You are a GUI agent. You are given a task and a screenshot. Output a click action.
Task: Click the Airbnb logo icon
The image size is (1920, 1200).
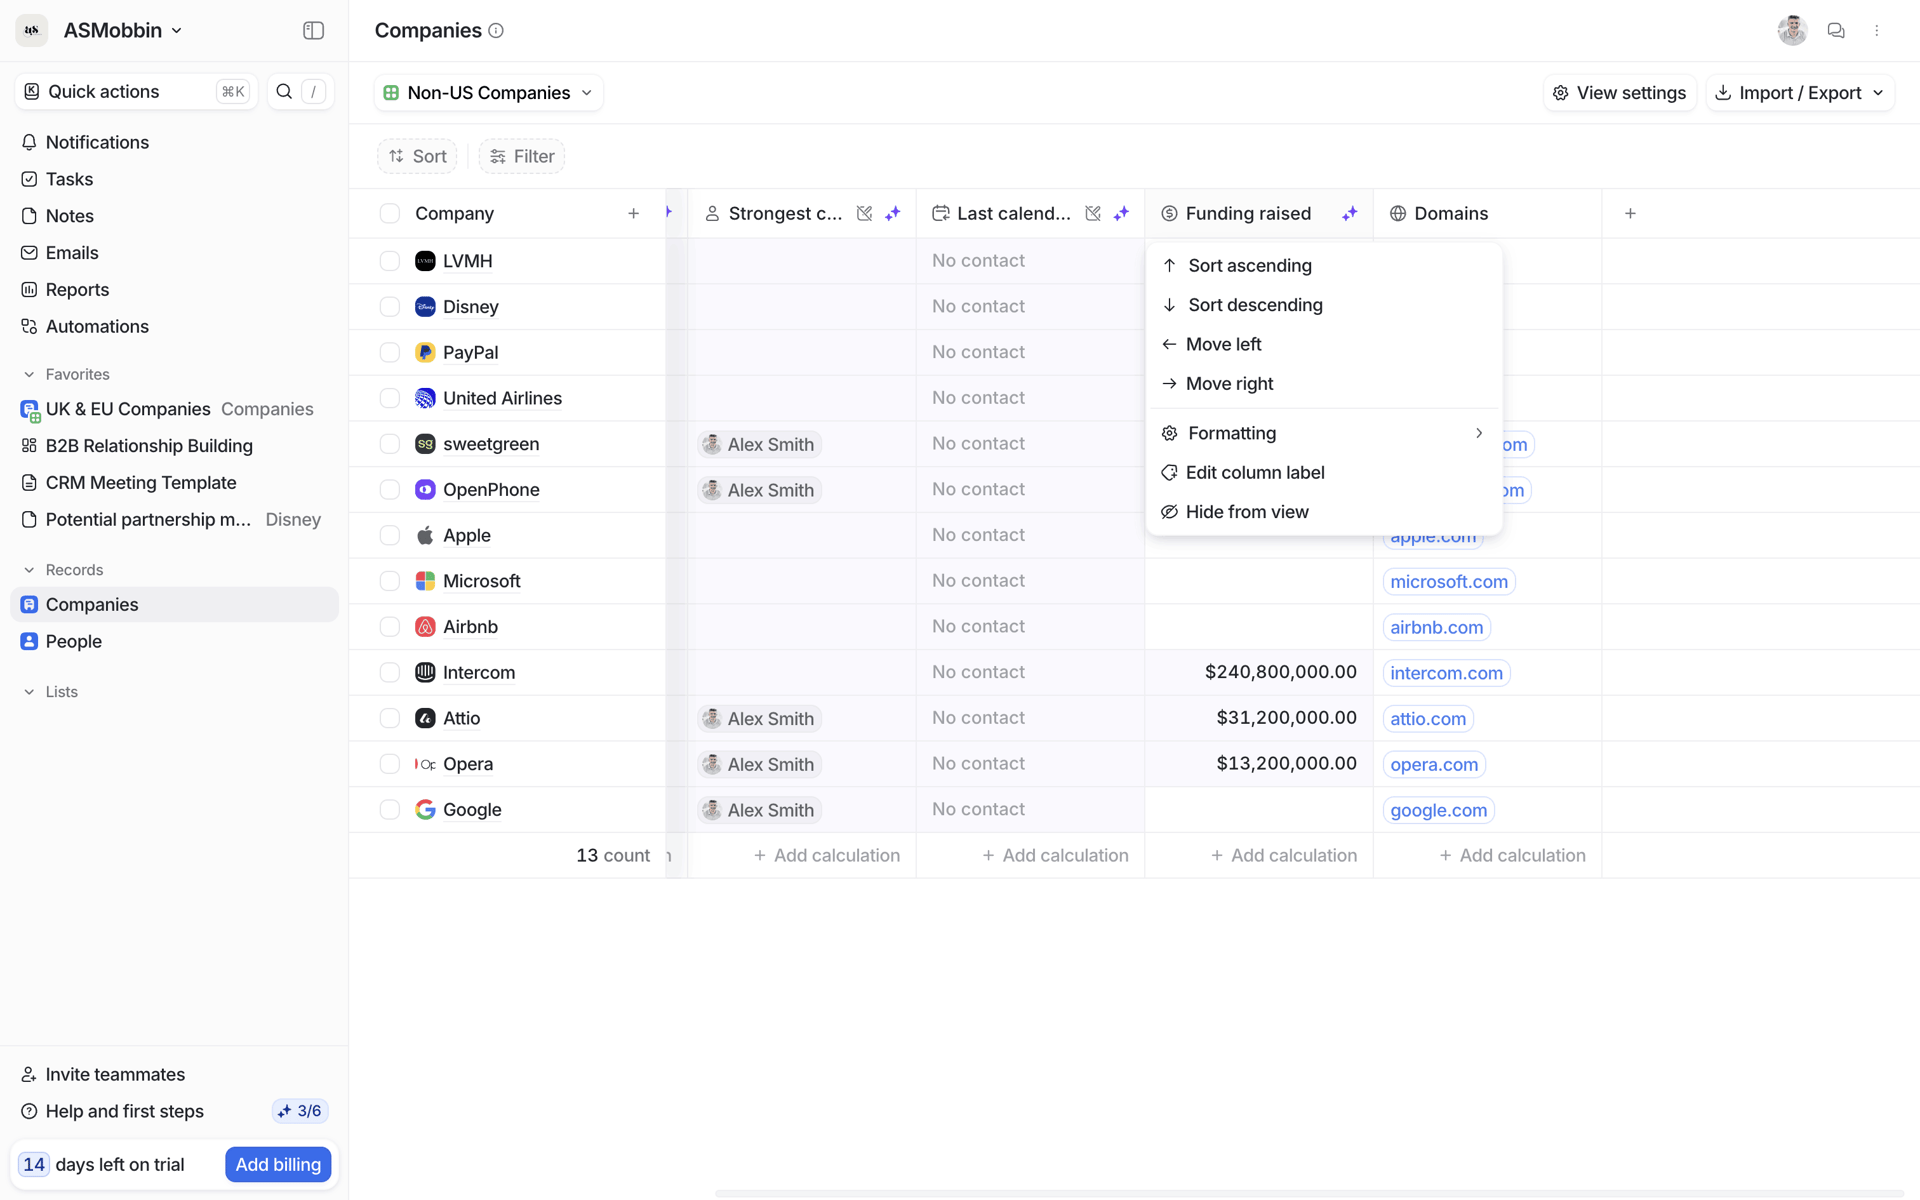pos(425,627)
